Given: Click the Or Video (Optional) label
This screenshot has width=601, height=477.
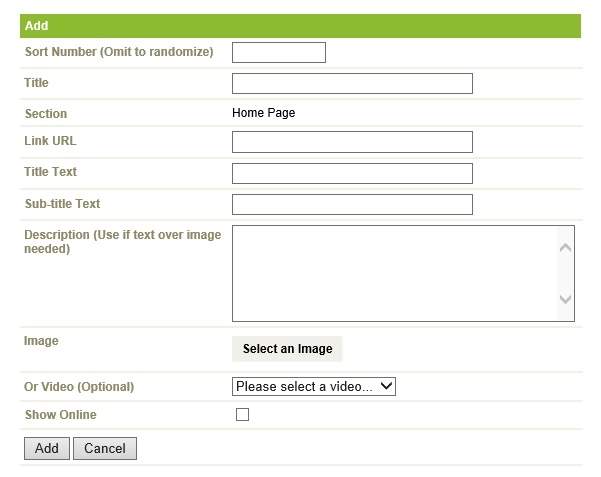Looking at the screenshot, I should point(79,387).
